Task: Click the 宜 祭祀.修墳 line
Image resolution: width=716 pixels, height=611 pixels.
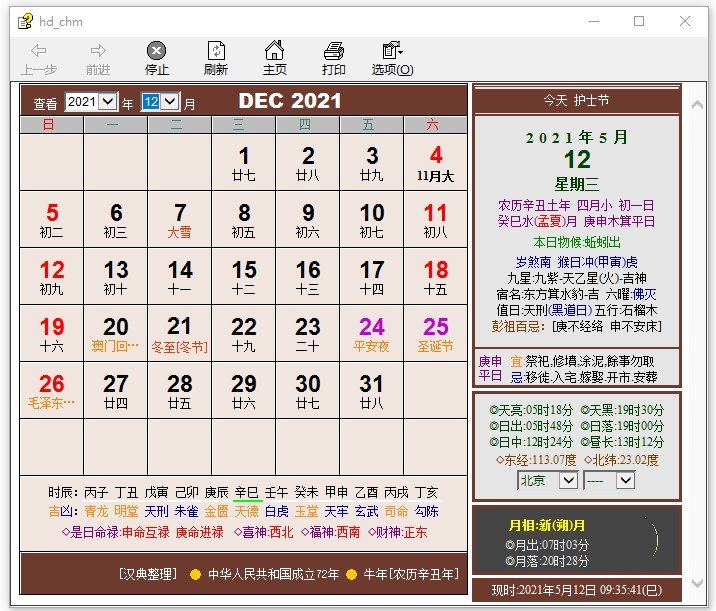Action: (x=582, y=361)
